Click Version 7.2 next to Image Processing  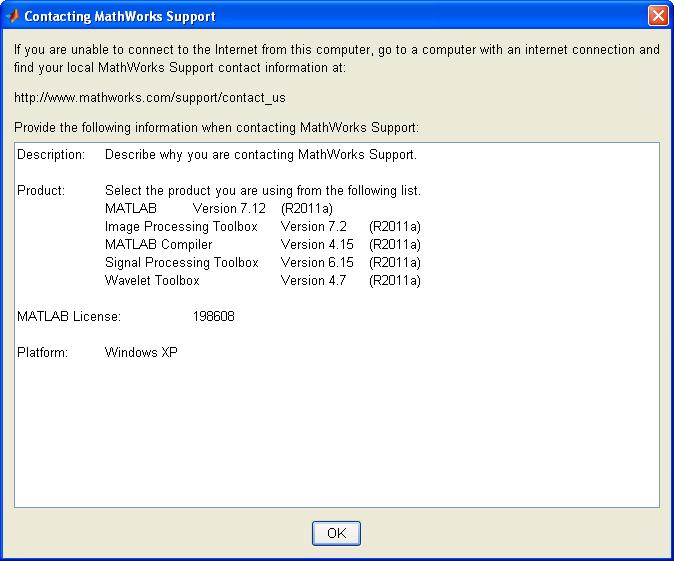(313, 227)
